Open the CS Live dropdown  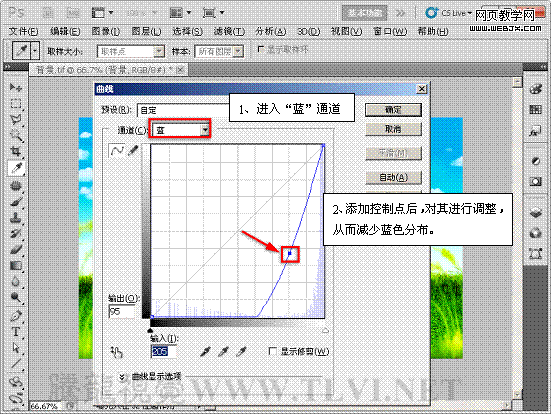pyautogui.click(x=449, y=13)
